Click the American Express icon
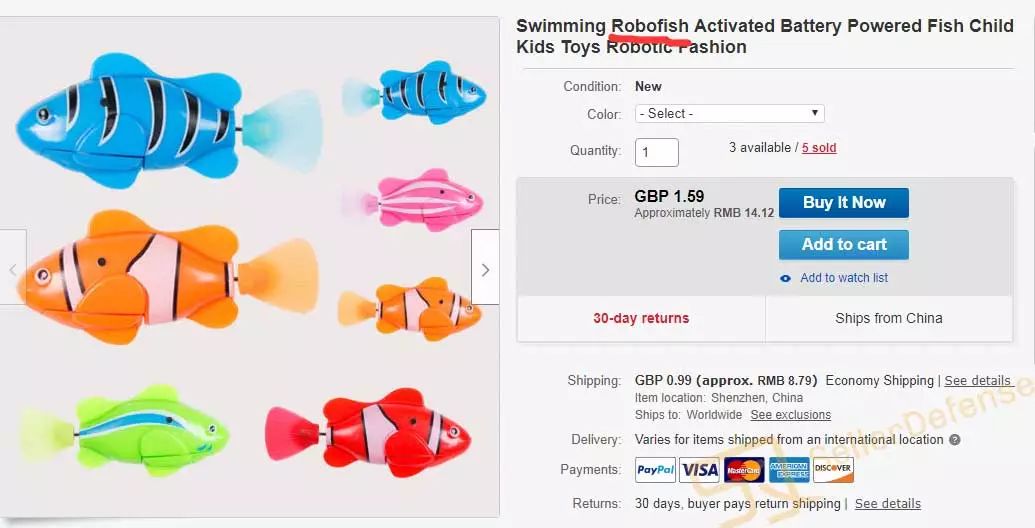 (788, 470)
